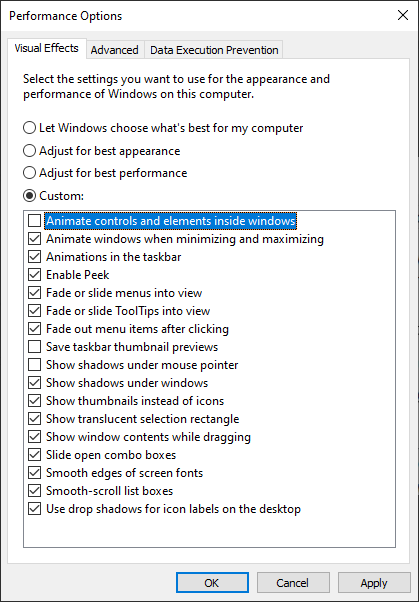Switch to the Advanced tab

tap(114, 50)
